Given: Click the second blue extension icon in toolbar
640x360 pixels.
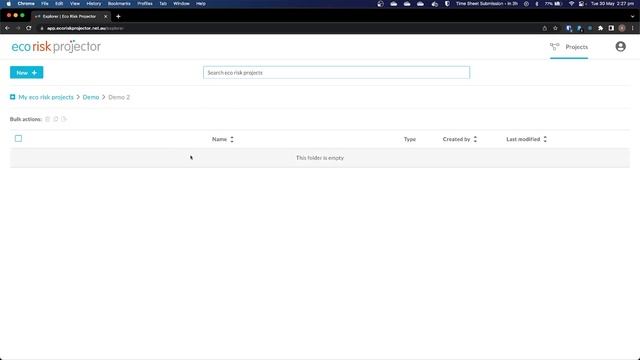Looking at the screenshot, I should pos(579,28).
